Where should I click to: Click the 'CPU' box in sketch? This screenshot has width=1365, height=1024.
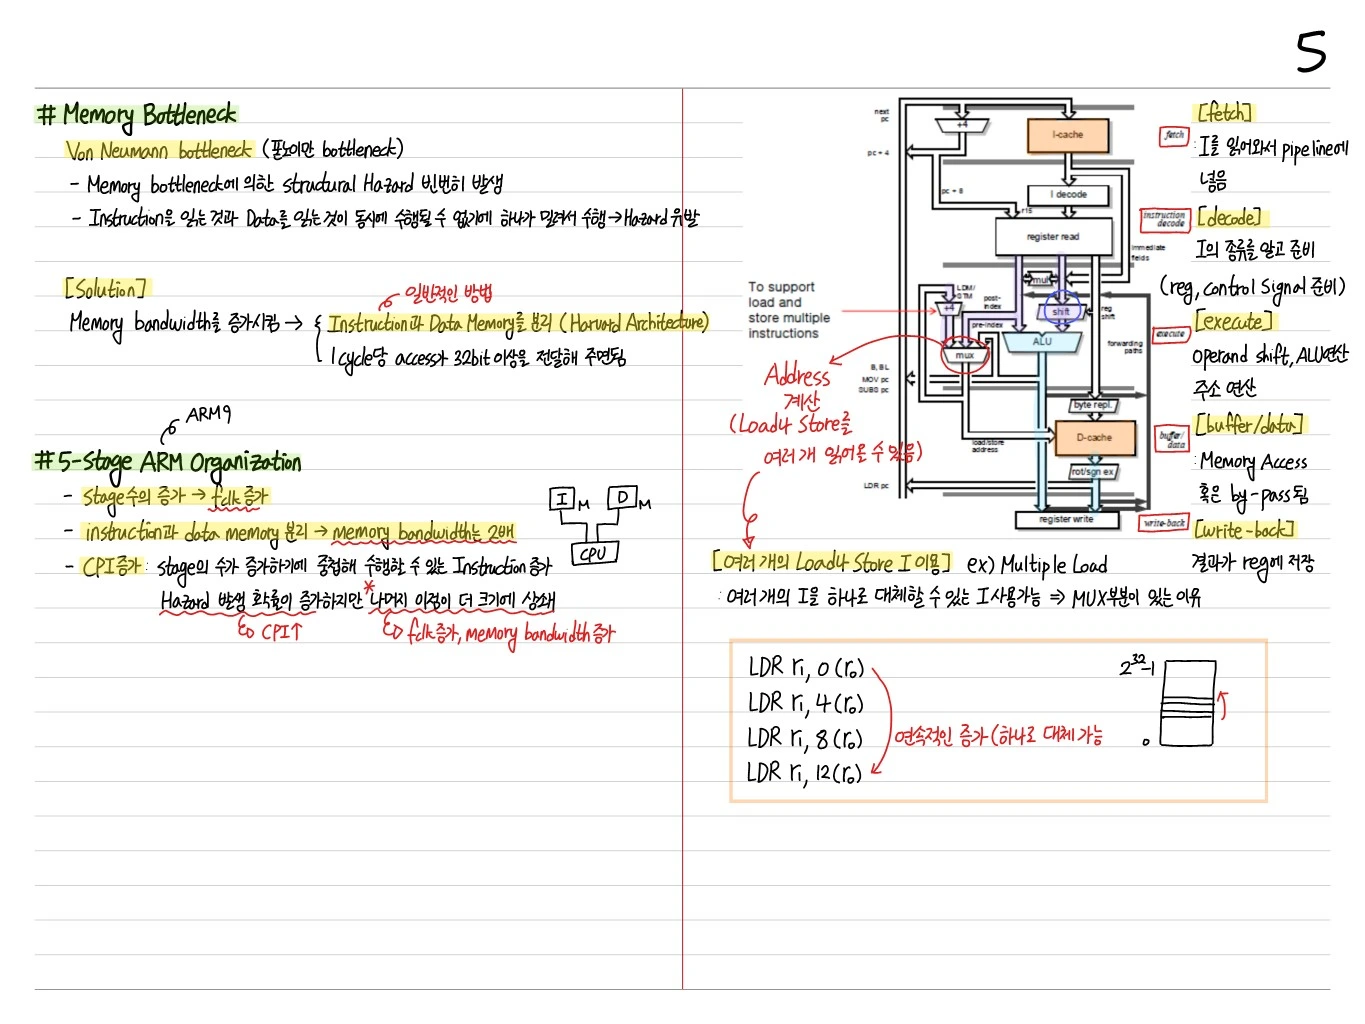594,553
